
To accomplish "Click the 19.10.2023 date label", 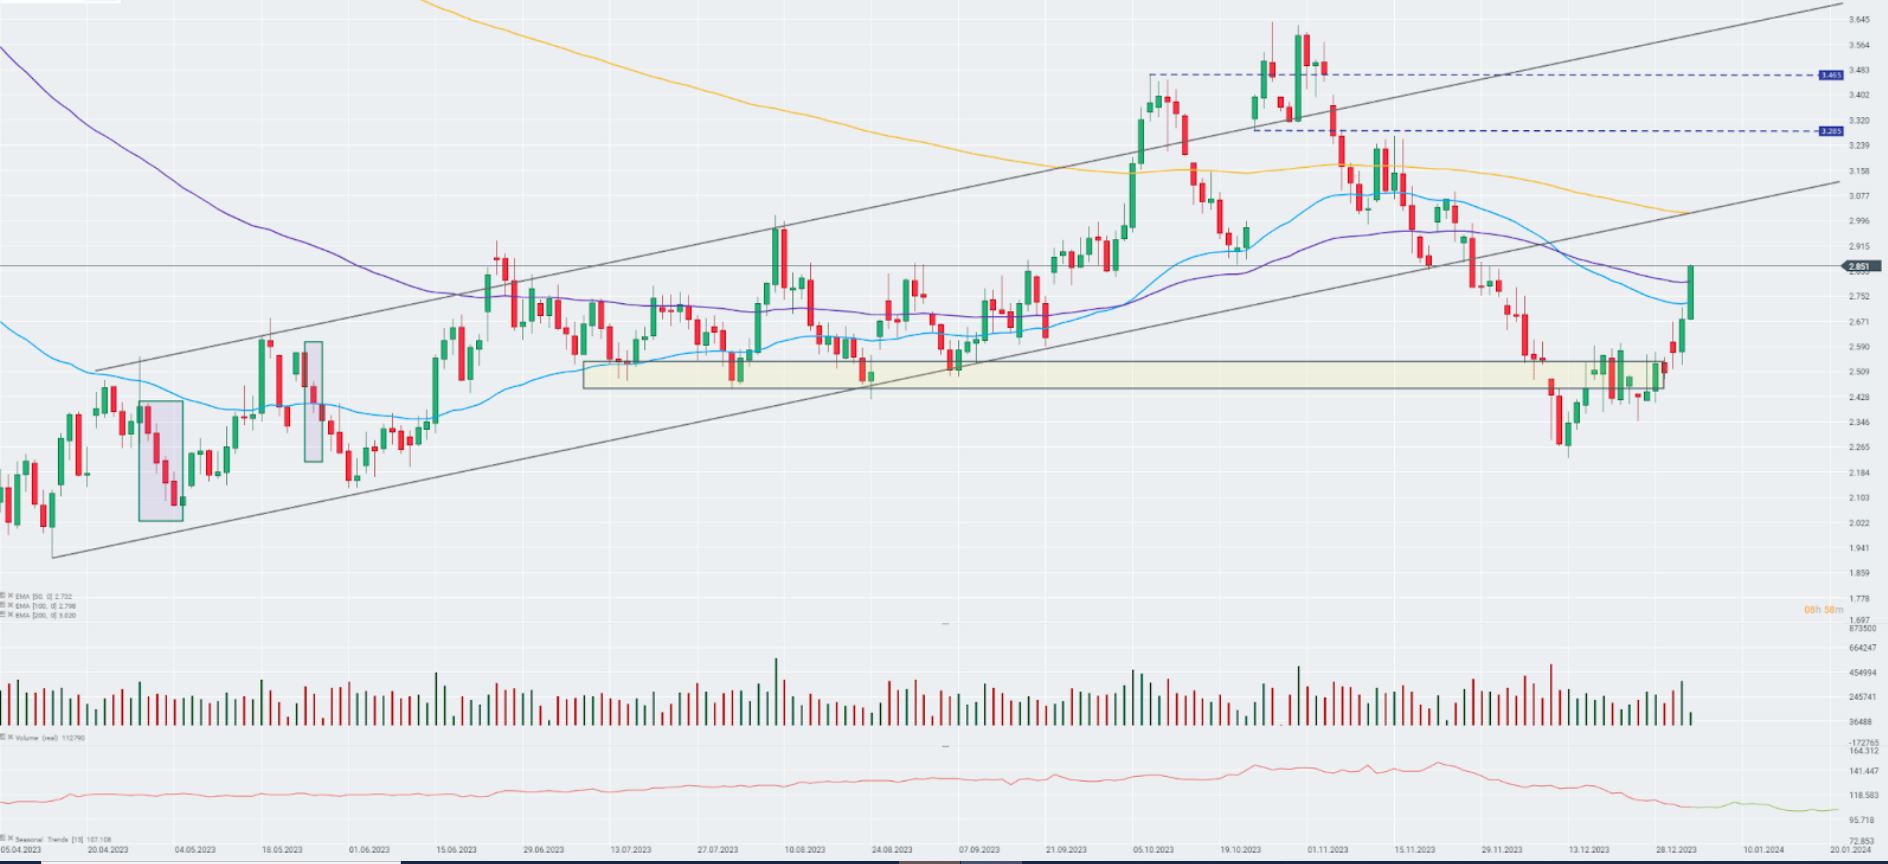I will point(1240,850).
